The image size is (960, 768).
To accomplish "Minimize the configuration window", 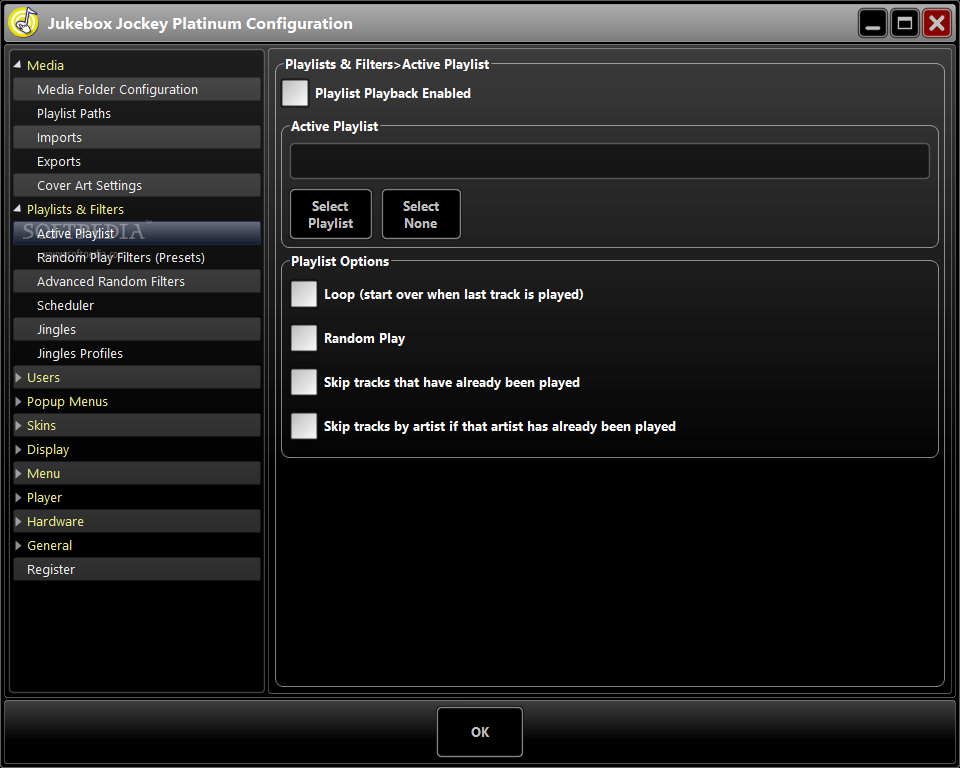I will tap(872, 23).
